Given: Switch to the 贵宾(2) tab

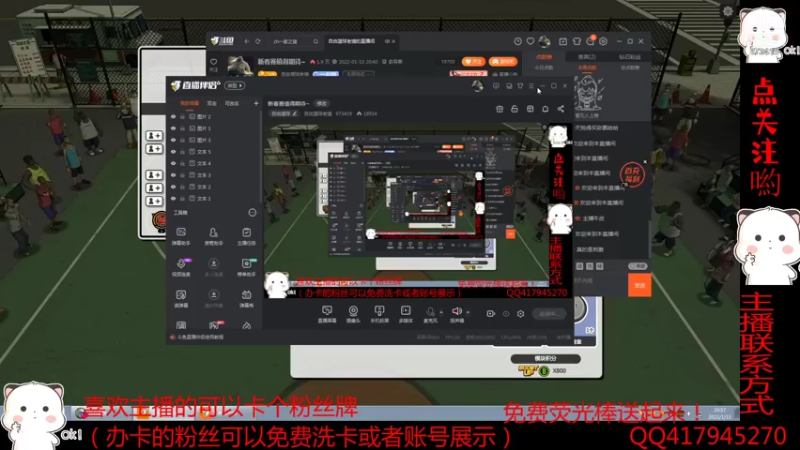Looking at the screenshot, I should [x=587, y=57].
